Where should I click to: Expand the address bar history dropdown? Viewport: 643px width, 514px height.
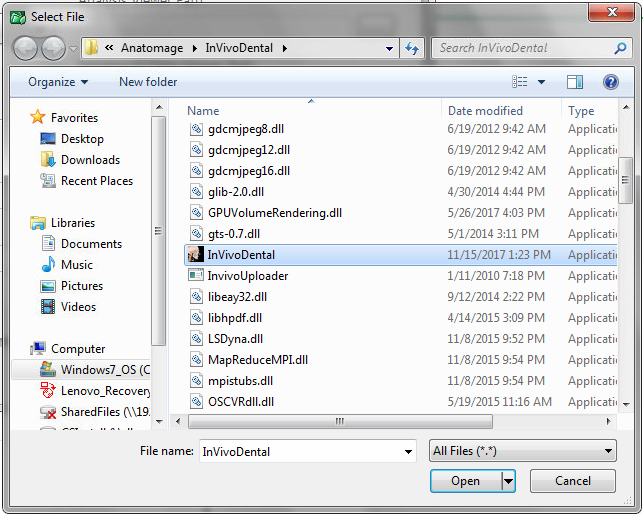pyautogui.click(x=389, y=48)
